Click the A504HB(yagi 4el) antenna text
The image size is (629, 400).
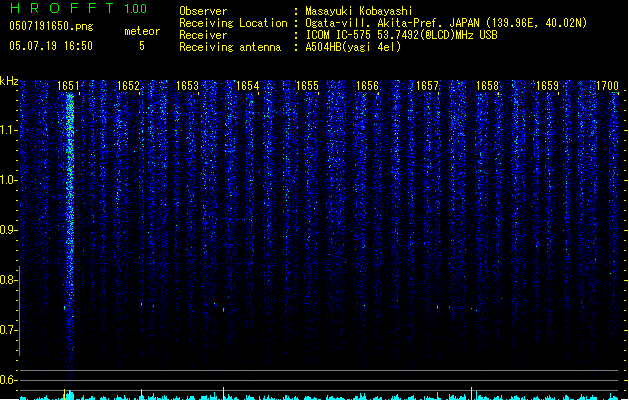pyautogui.click(x=353, y=47)
